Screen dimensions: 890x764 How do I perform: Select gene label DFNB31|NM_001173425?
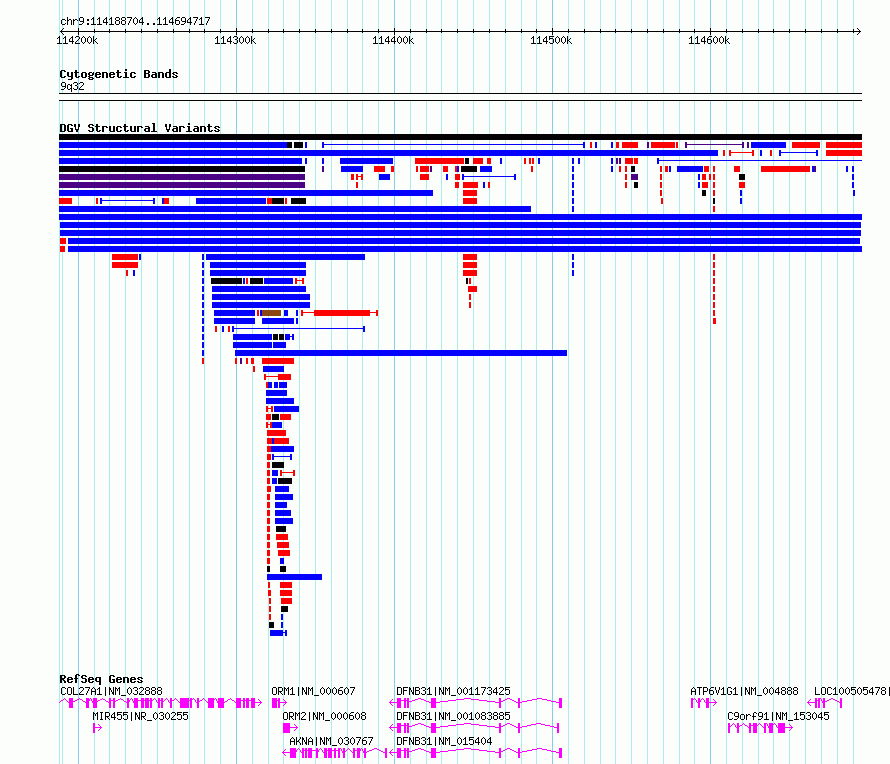(454, 691)
